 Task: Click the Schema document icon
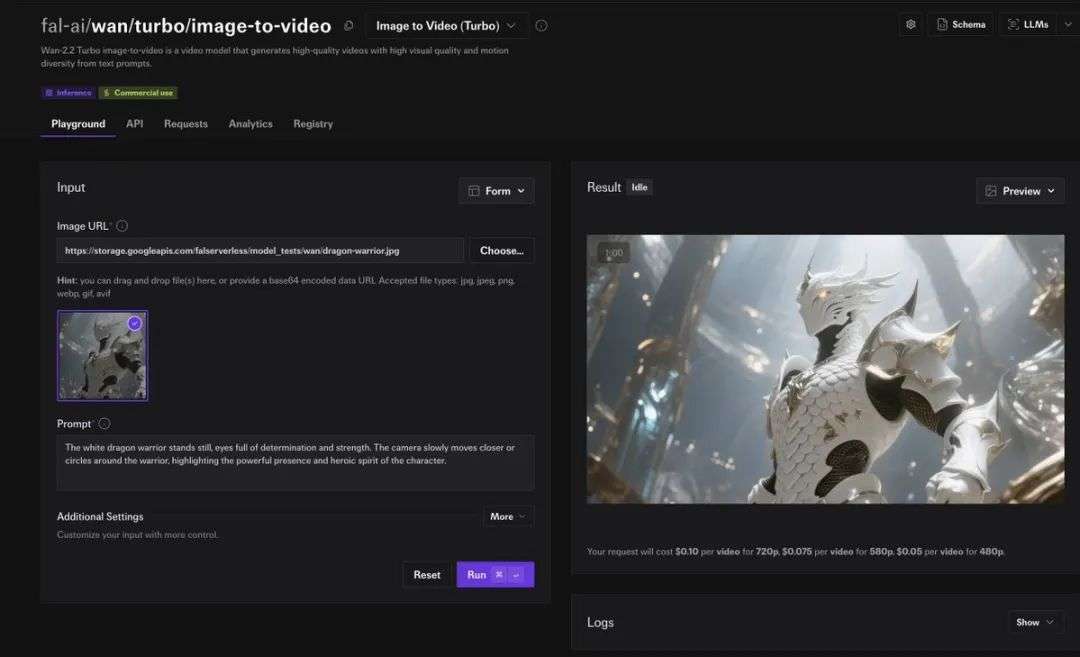click(942, 25)
